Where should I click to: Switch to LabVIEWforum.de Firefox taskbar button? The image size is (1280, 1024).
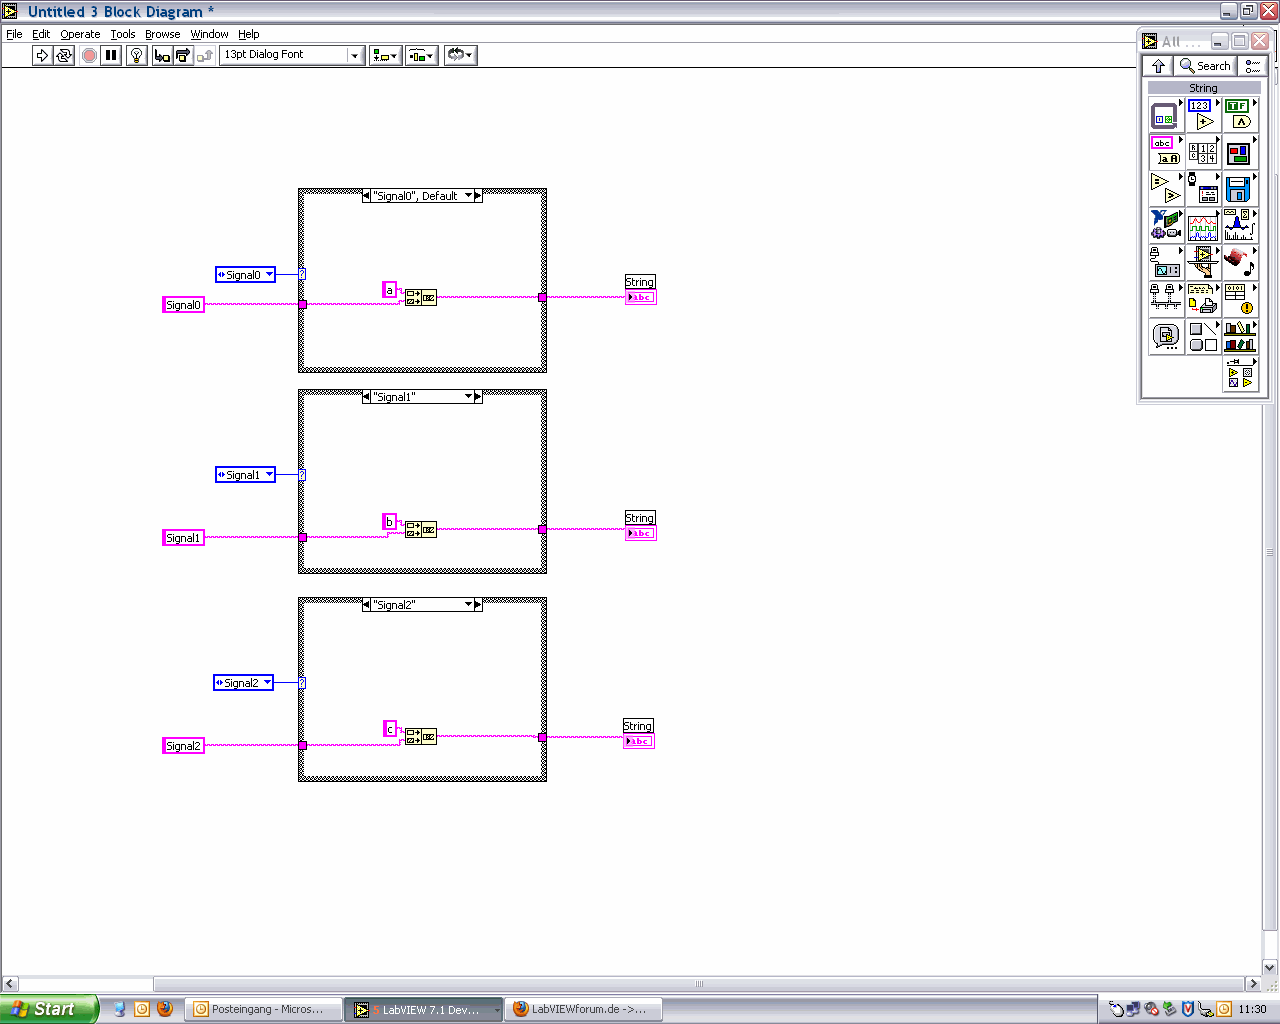point(584,1009)
